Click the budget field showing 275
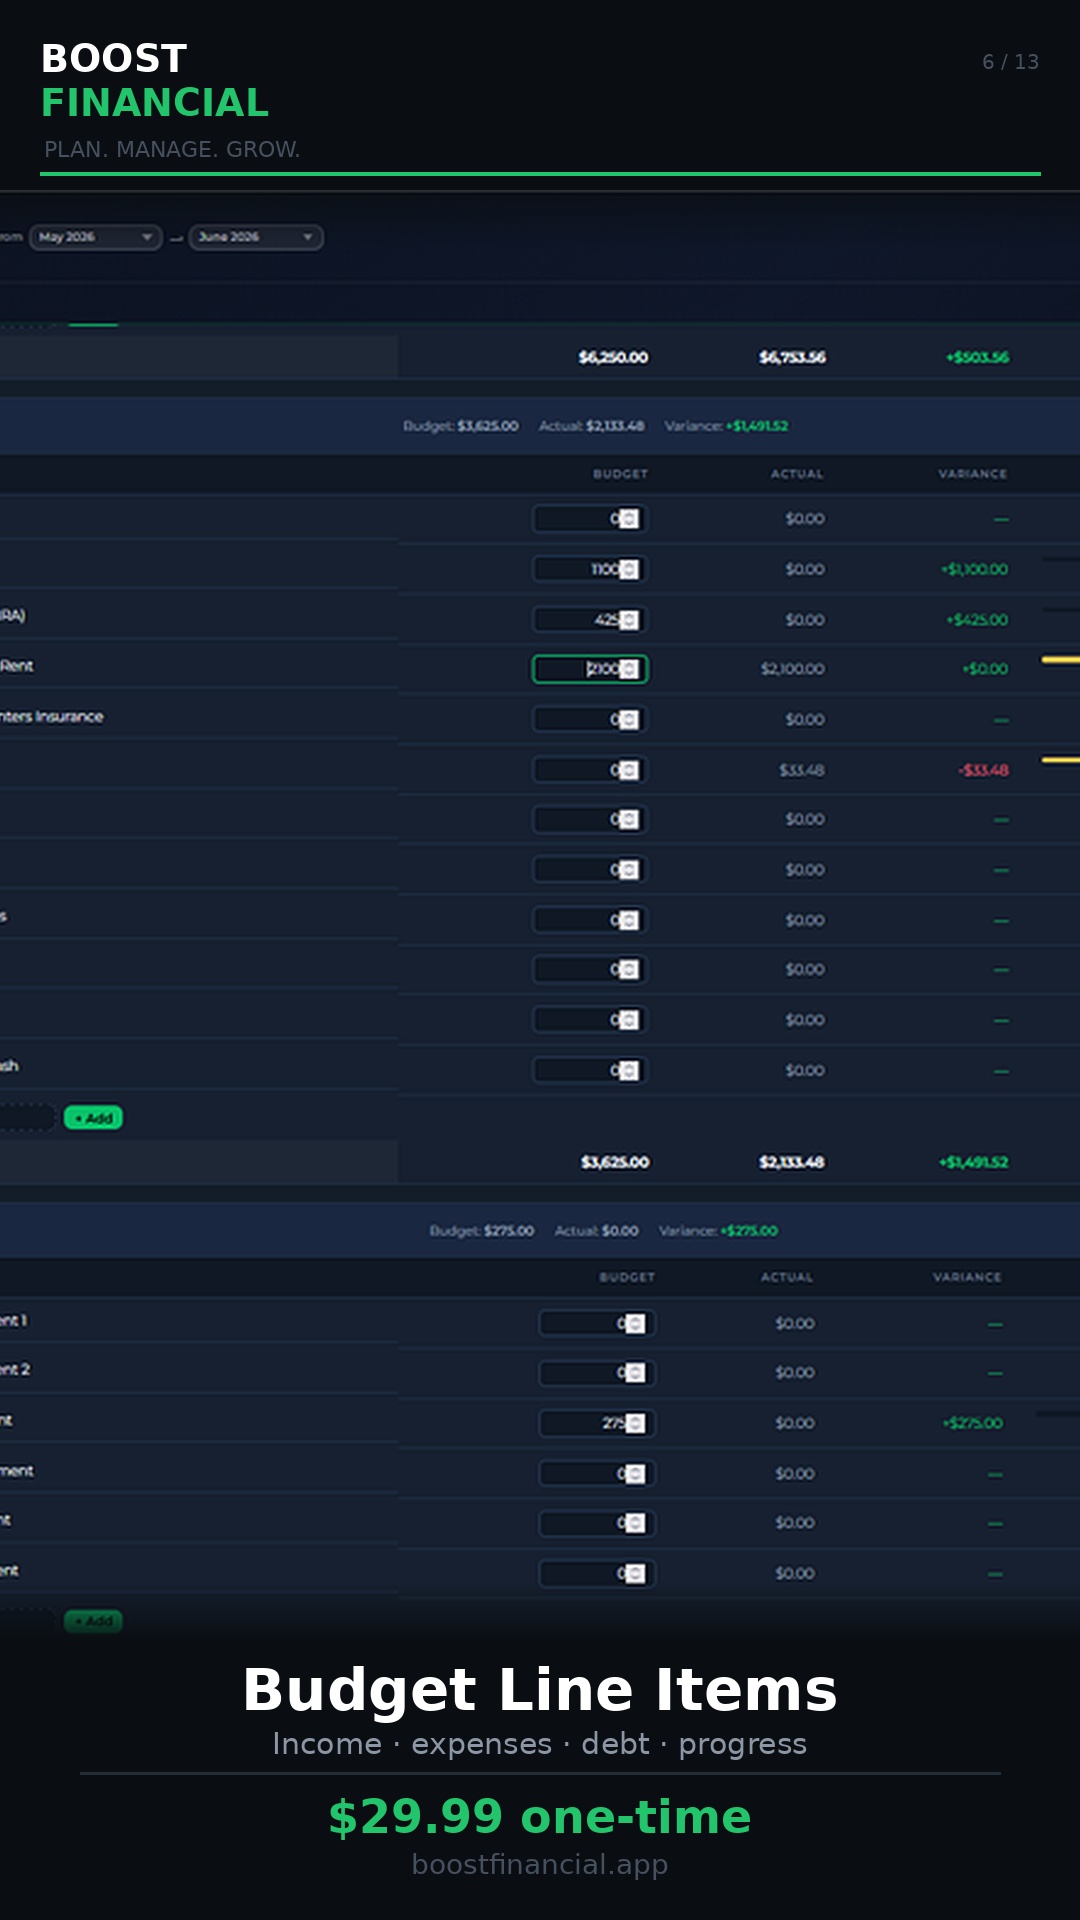The width and height of the screenshot is (1080, 1920). pos(597,1423)
